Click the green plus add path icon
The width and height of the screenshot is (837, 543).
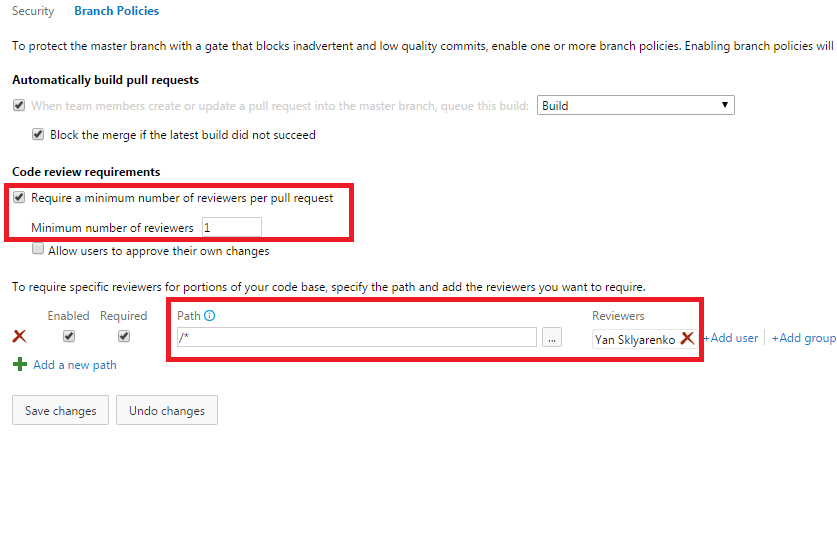point(20,365)
